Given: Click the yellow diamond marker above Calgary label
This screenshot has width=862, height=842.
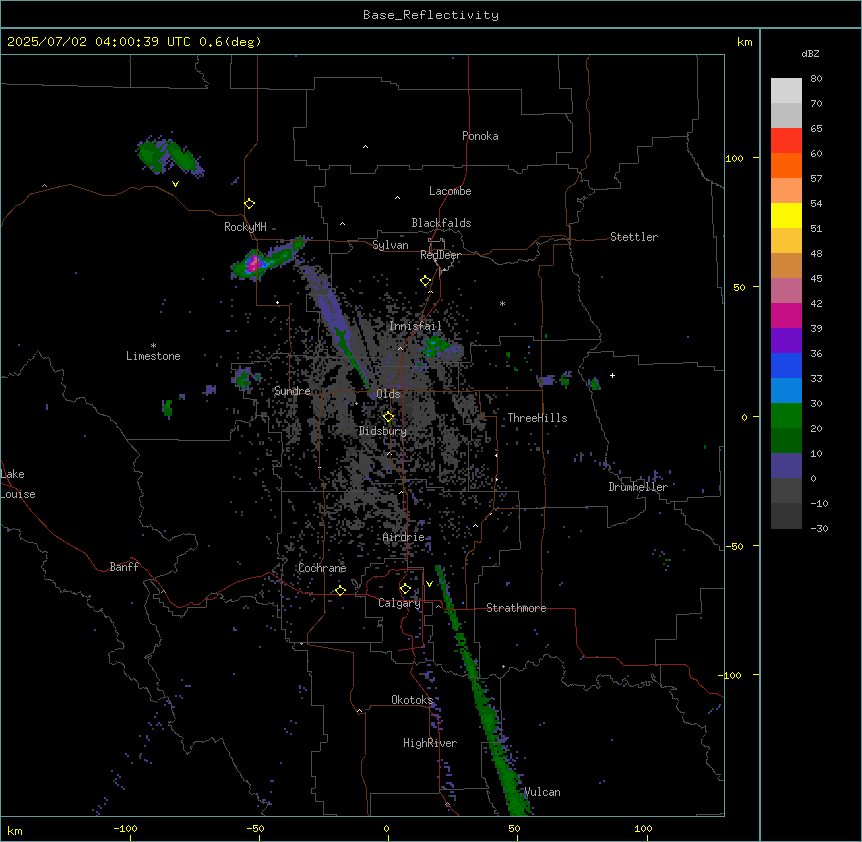Looking at the screenshot, I should [x=405, y=589].
